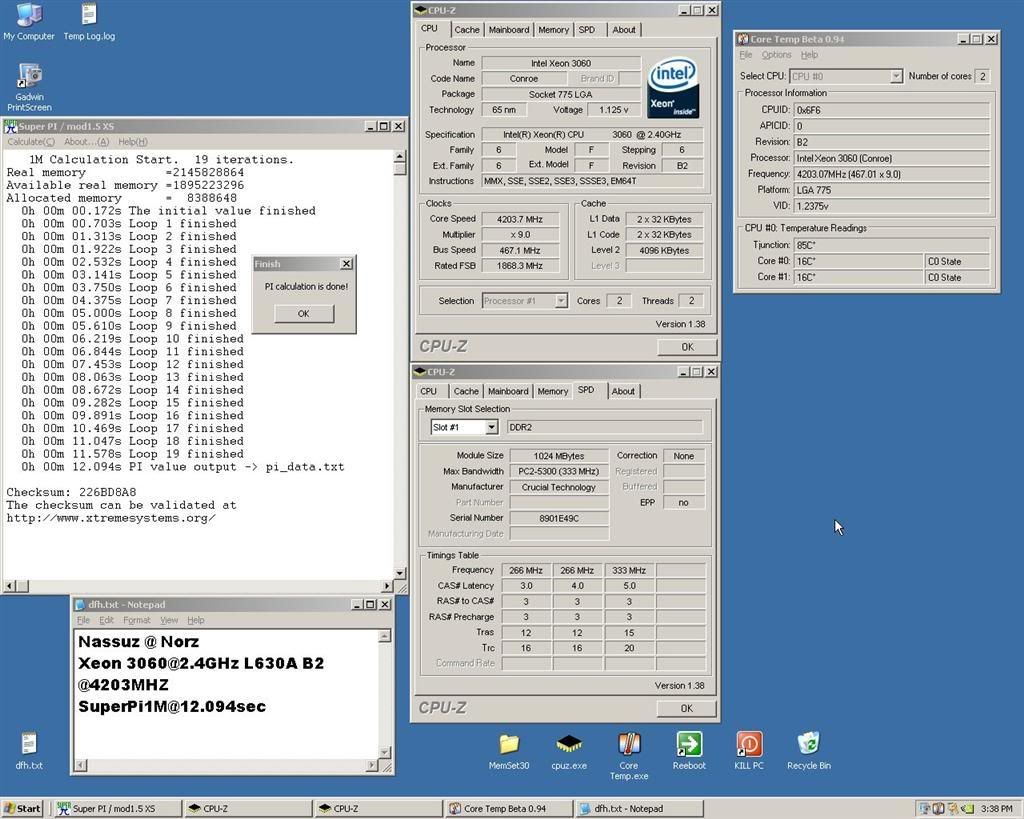Expand the Select CPU dropdown in Core Temp
The width and height of the screenshot is (1024, 819).
coord(896,76)
